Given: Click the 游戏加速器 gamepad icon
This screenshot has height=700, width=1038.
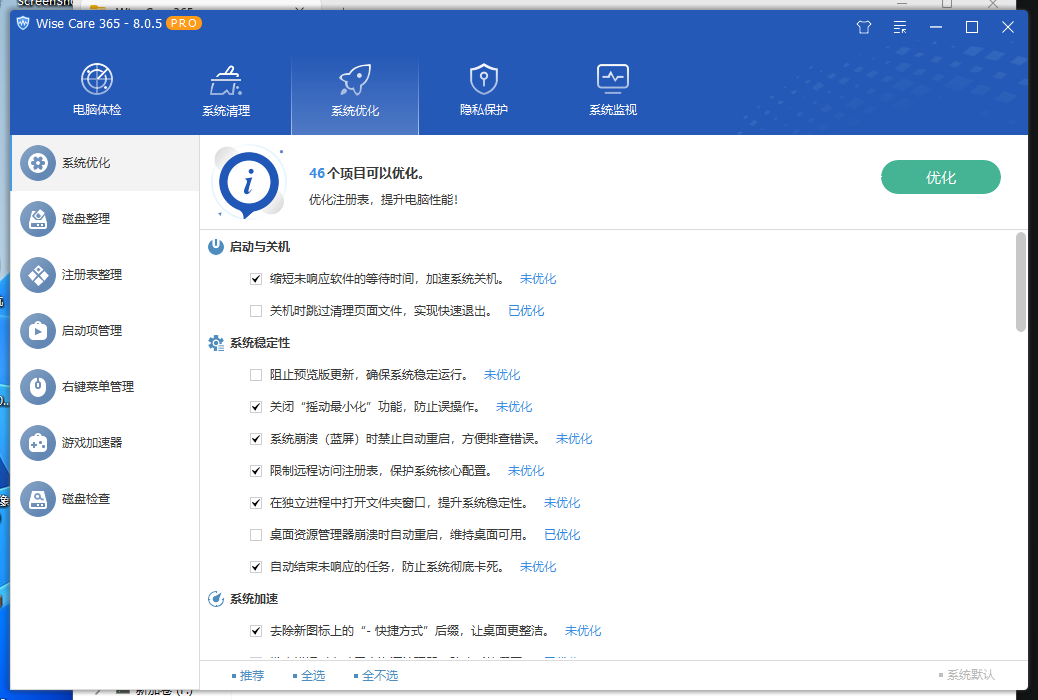Looking at the screenshot, I should tap(38, 442).
